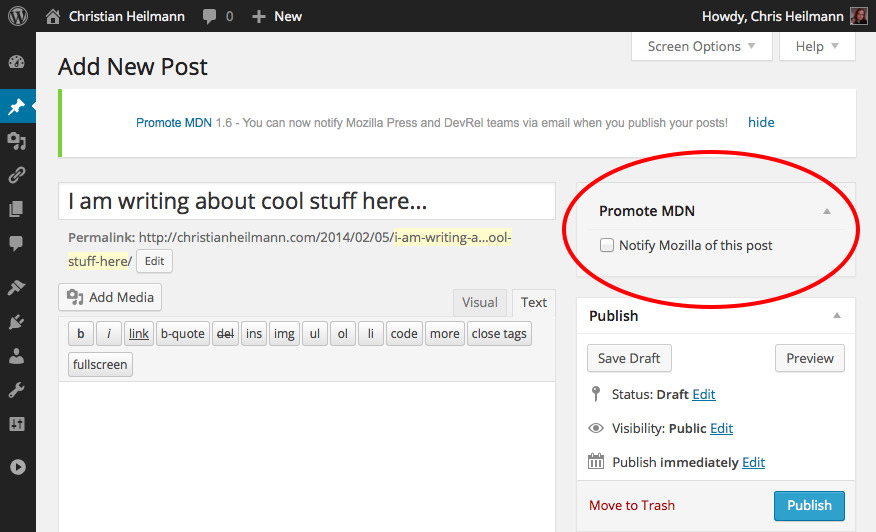Insert a more tag

pos(445,334)
